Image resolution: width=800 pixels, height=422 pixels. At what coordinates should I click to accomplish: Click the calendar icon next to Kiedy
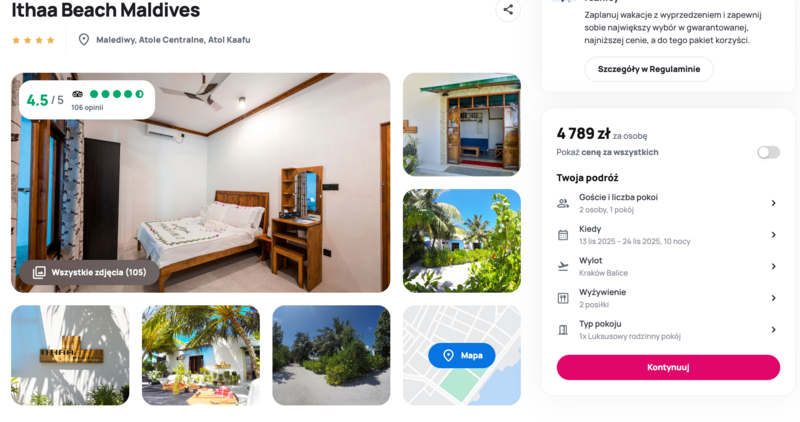point(563,235)
